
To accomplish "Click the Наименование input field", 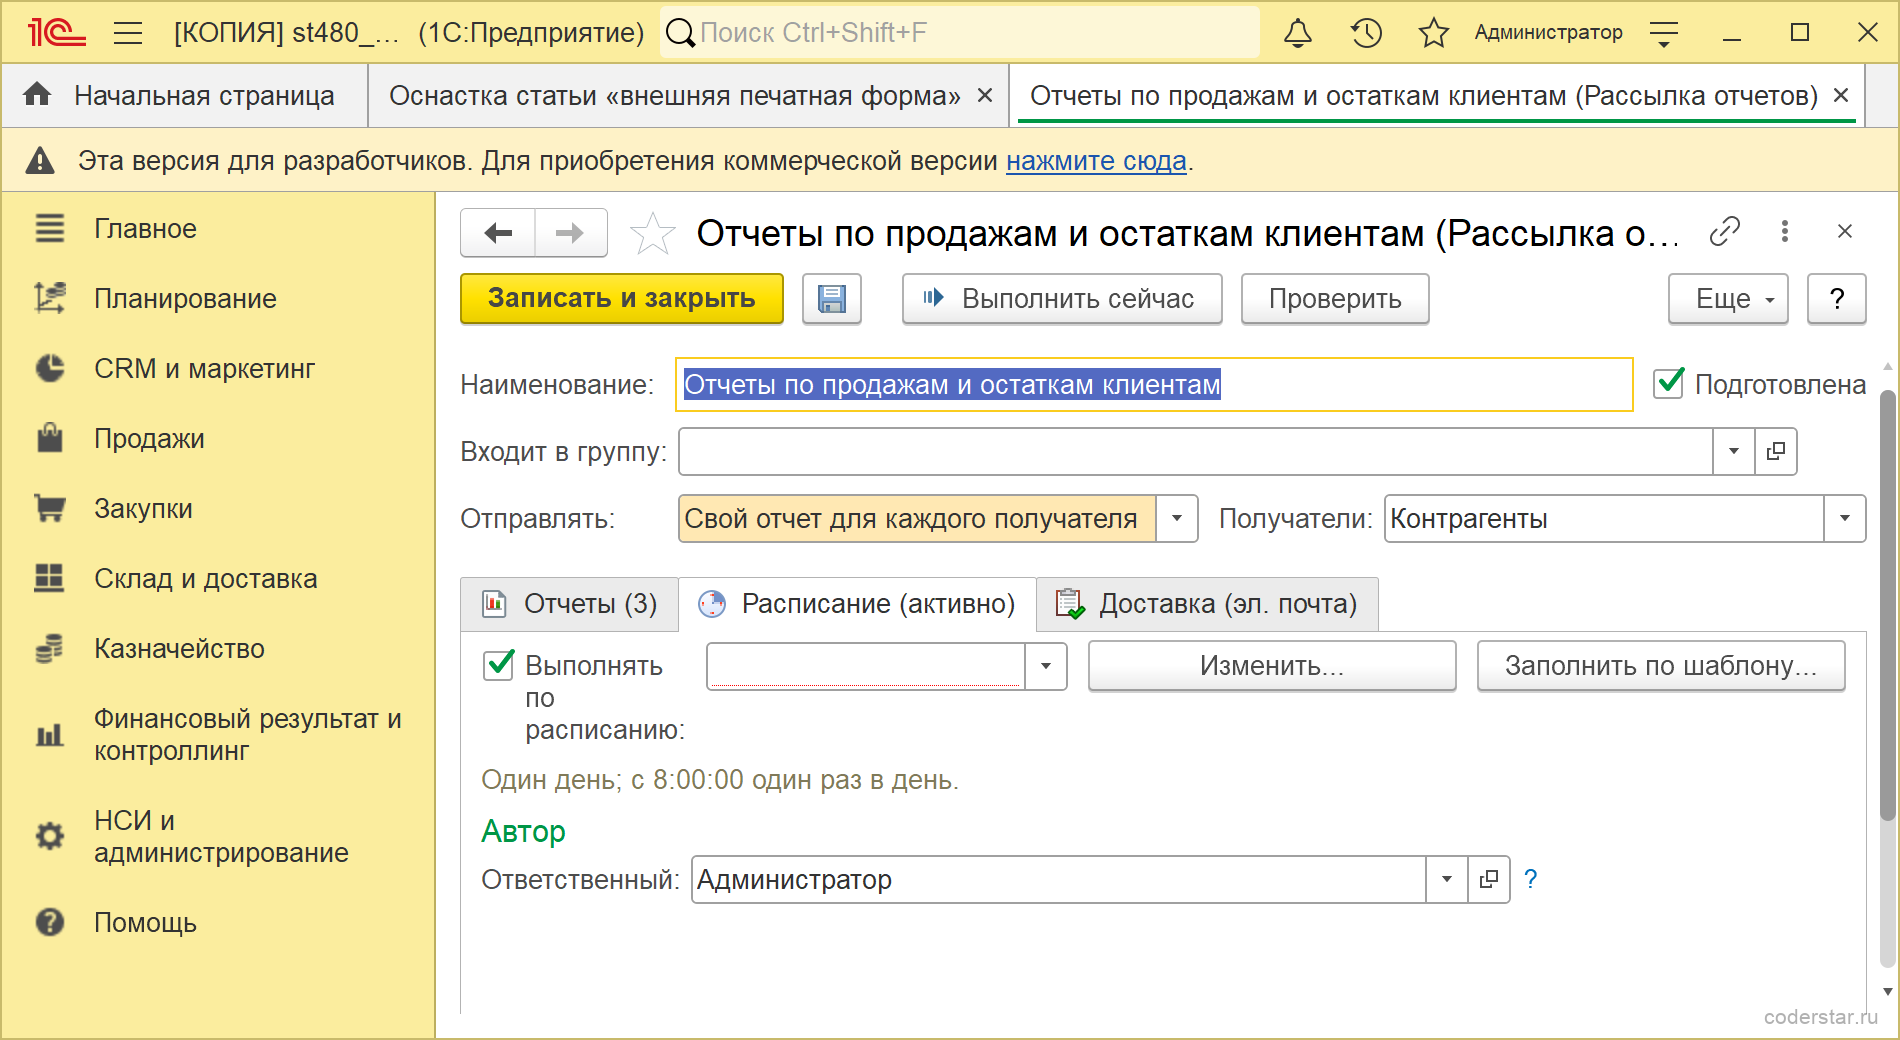I will point(1154,385).
